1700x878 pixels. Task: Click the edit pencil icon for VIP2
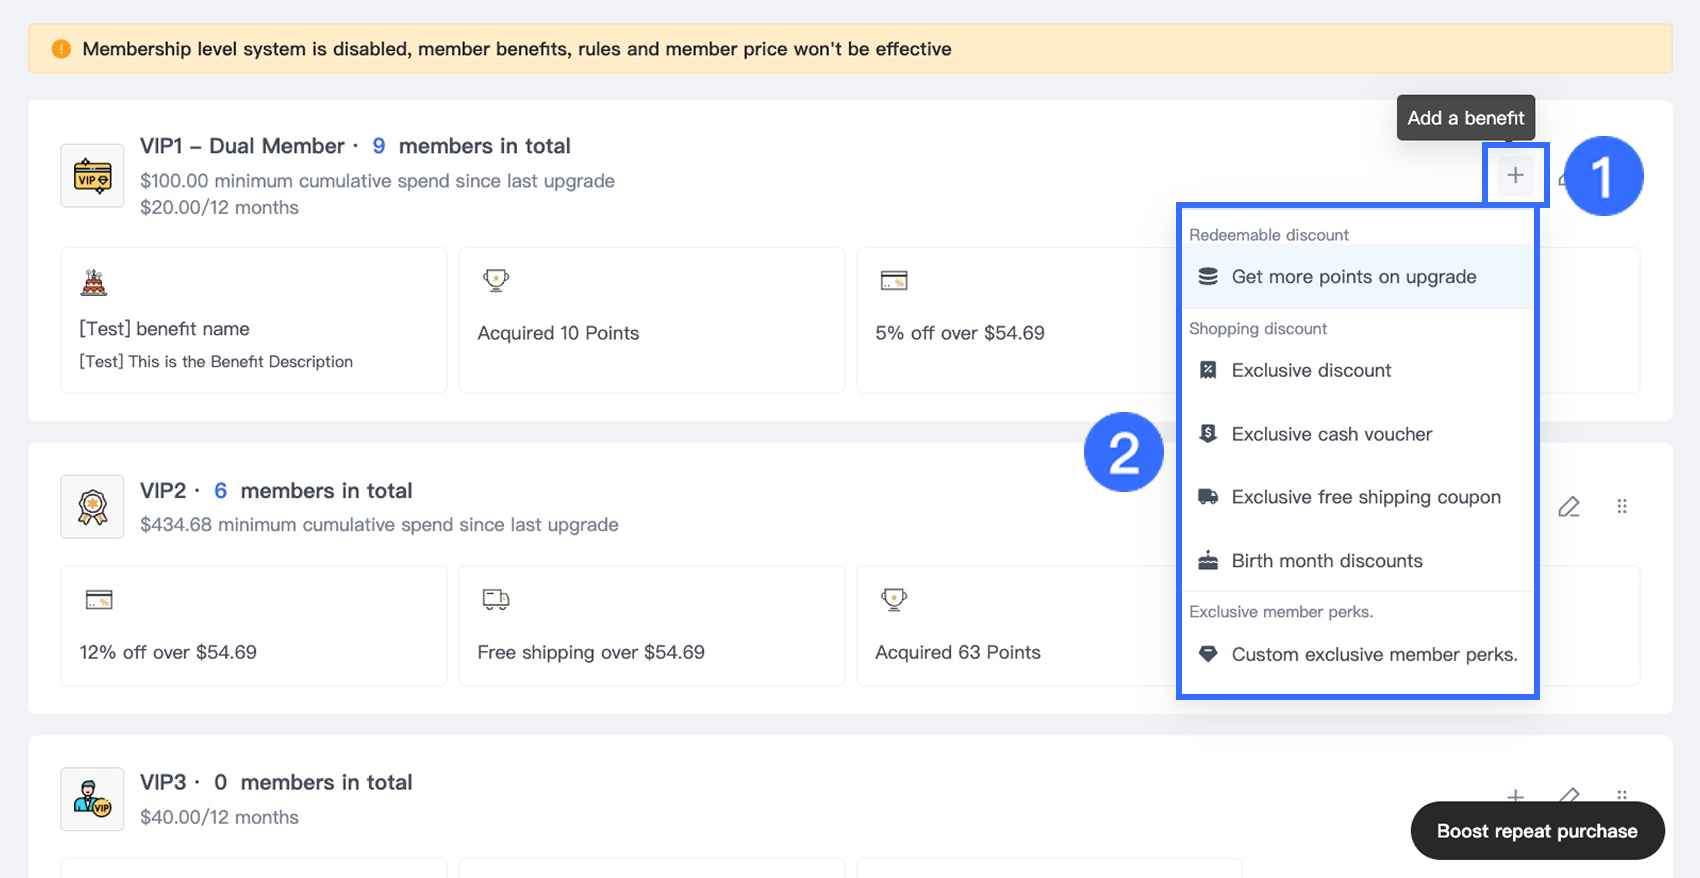point(1569,507)
